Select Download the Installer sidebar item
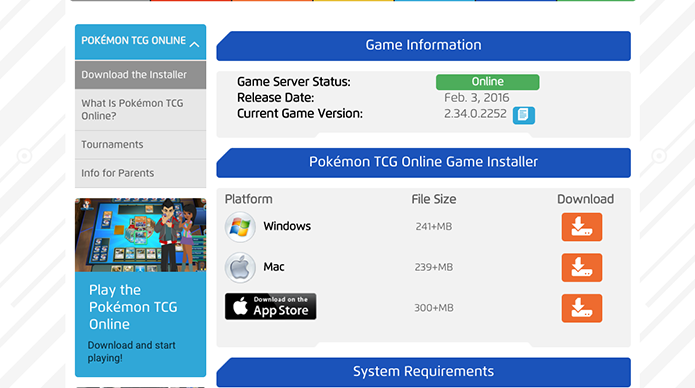Viewport: 695px width, 388px height. click(141, 75)
